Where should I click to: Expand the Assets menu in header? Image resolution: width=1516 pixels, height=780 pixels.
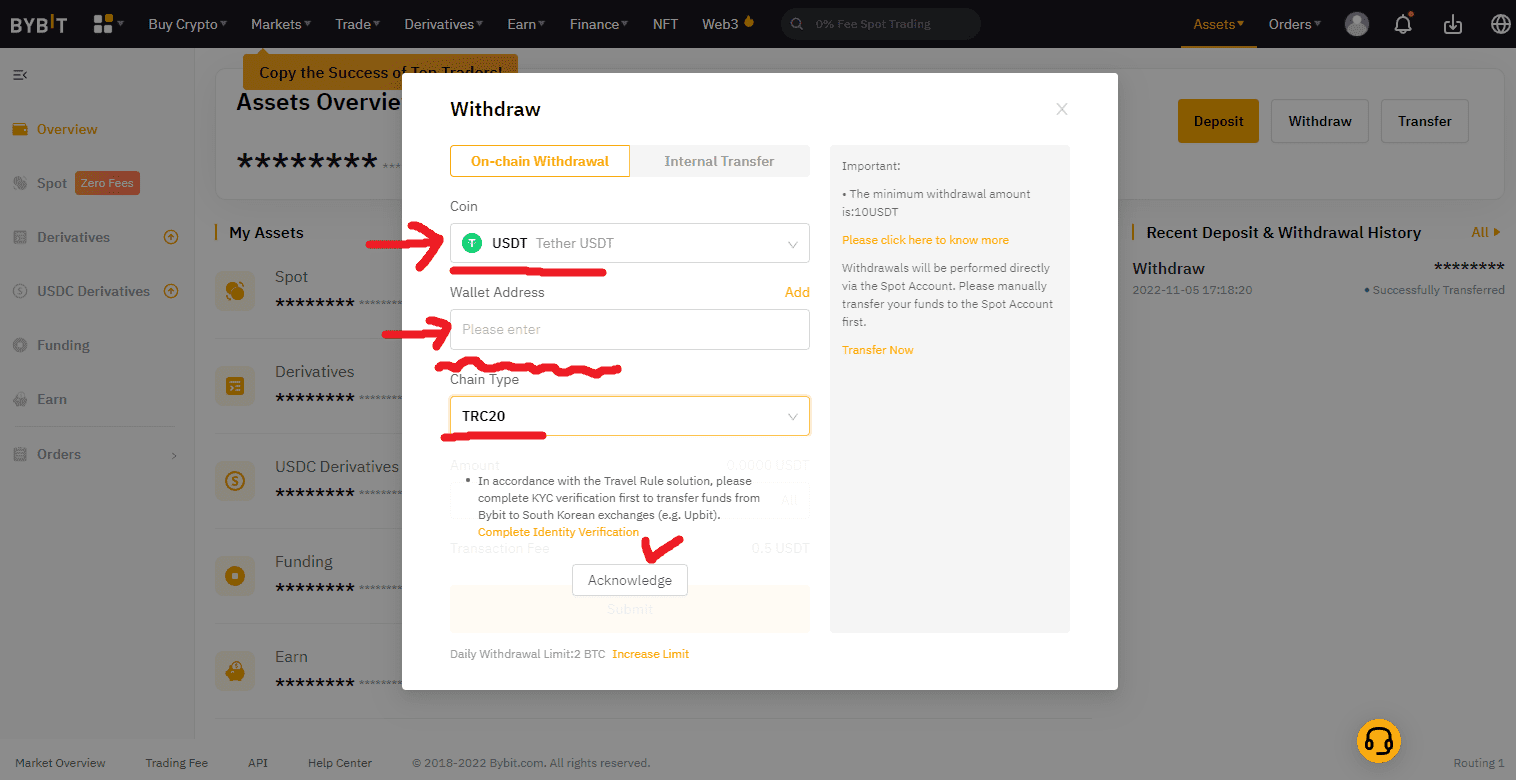pos(1218,24)
